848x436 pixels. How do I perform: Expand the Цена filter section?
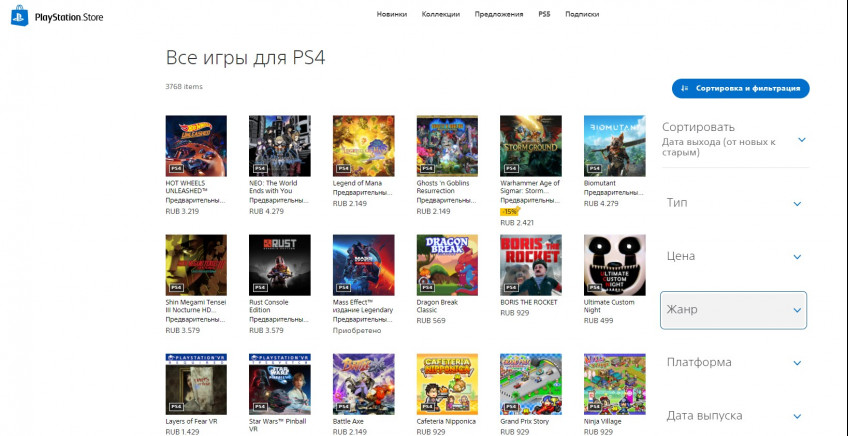(734, 256)
